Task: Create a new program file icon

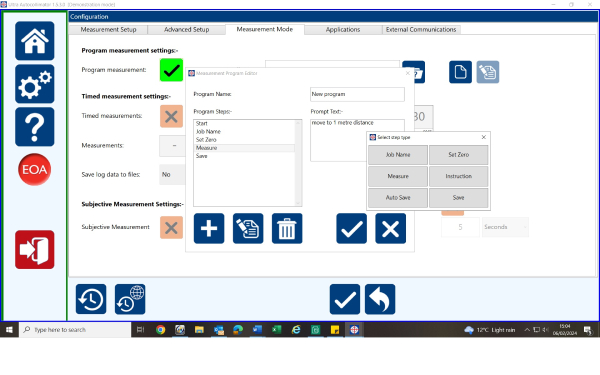Action: [x=460, y=72]
